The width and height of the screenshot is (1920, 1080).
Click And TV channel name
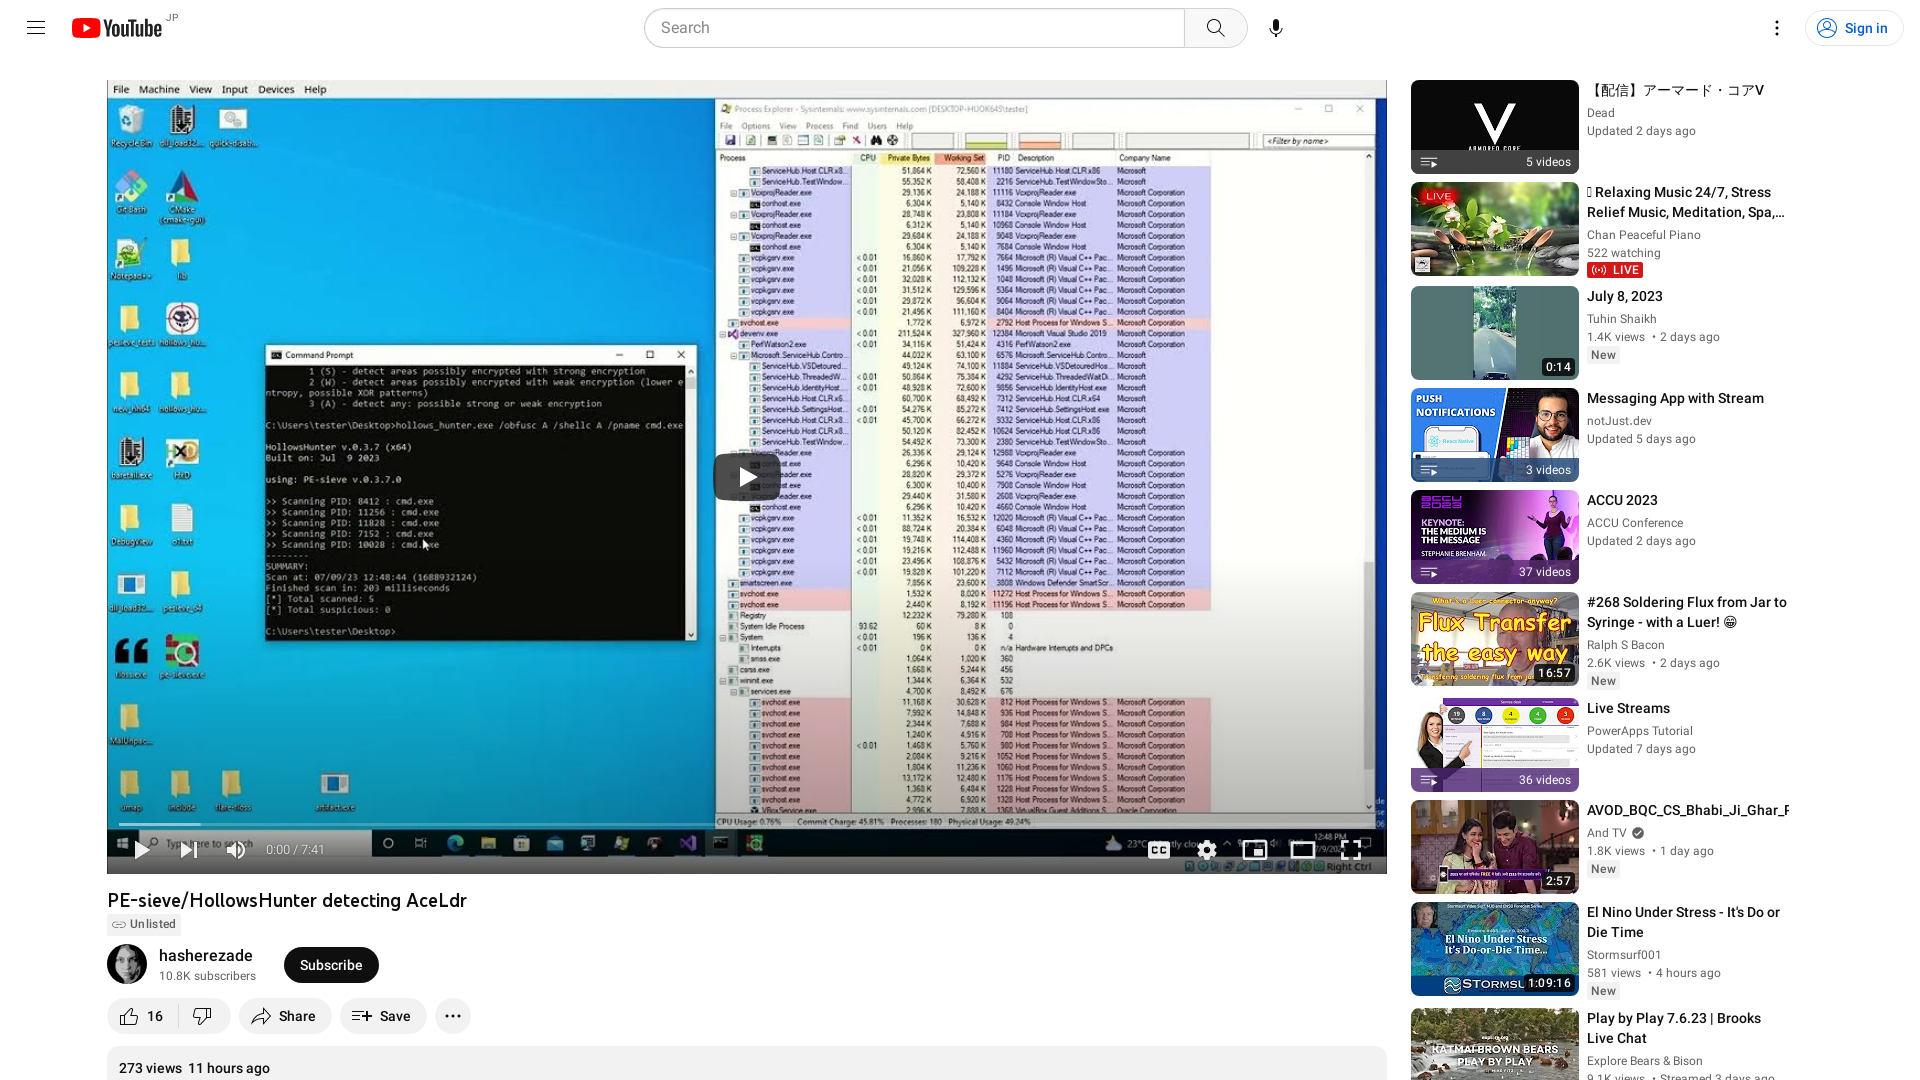pyautogui.click(x=1606, y=833)
